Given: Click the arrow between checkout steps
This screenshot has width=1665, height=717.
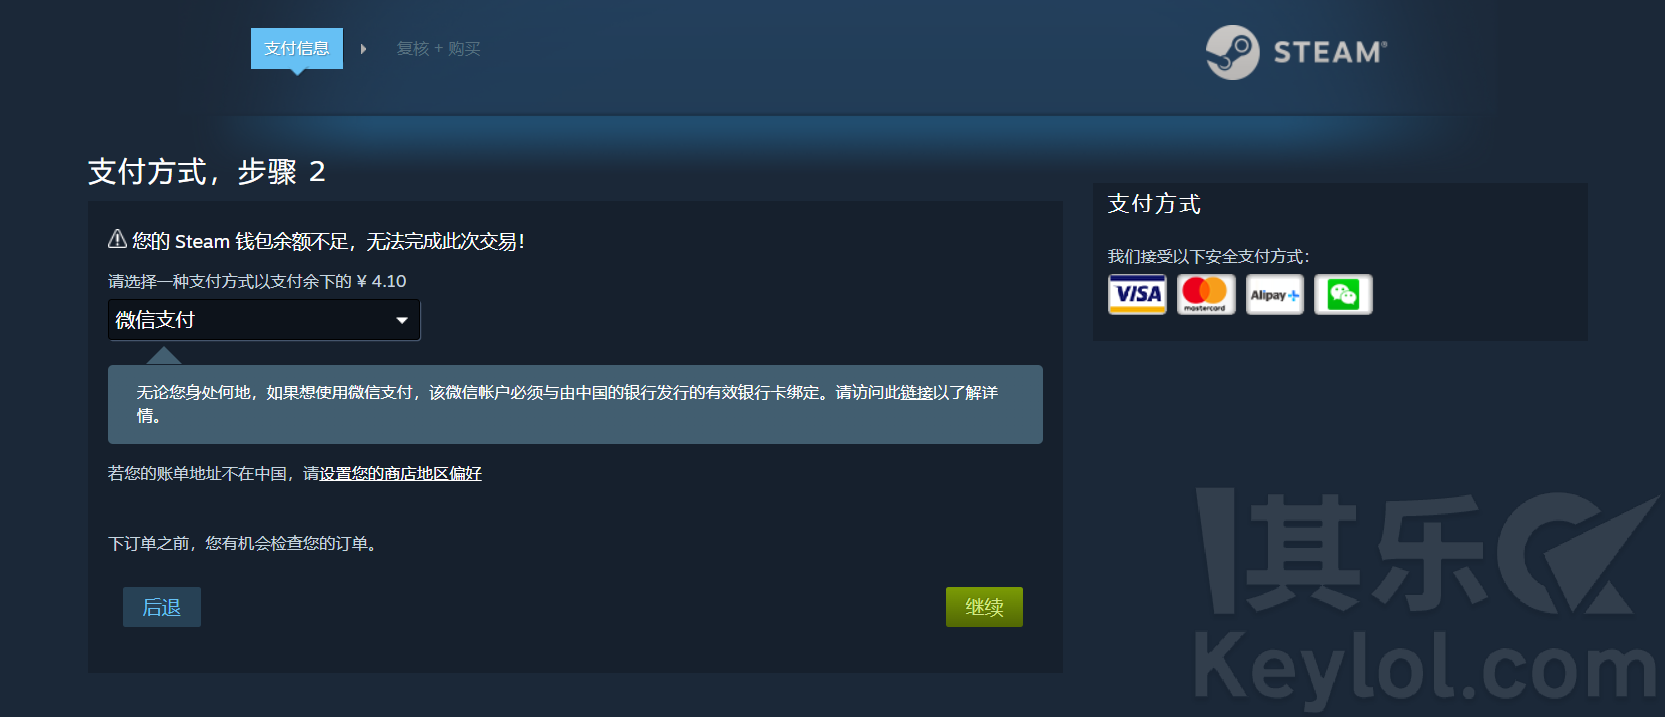Looking at the screenshot, I should pyautogui.click(x=363, y=49).
